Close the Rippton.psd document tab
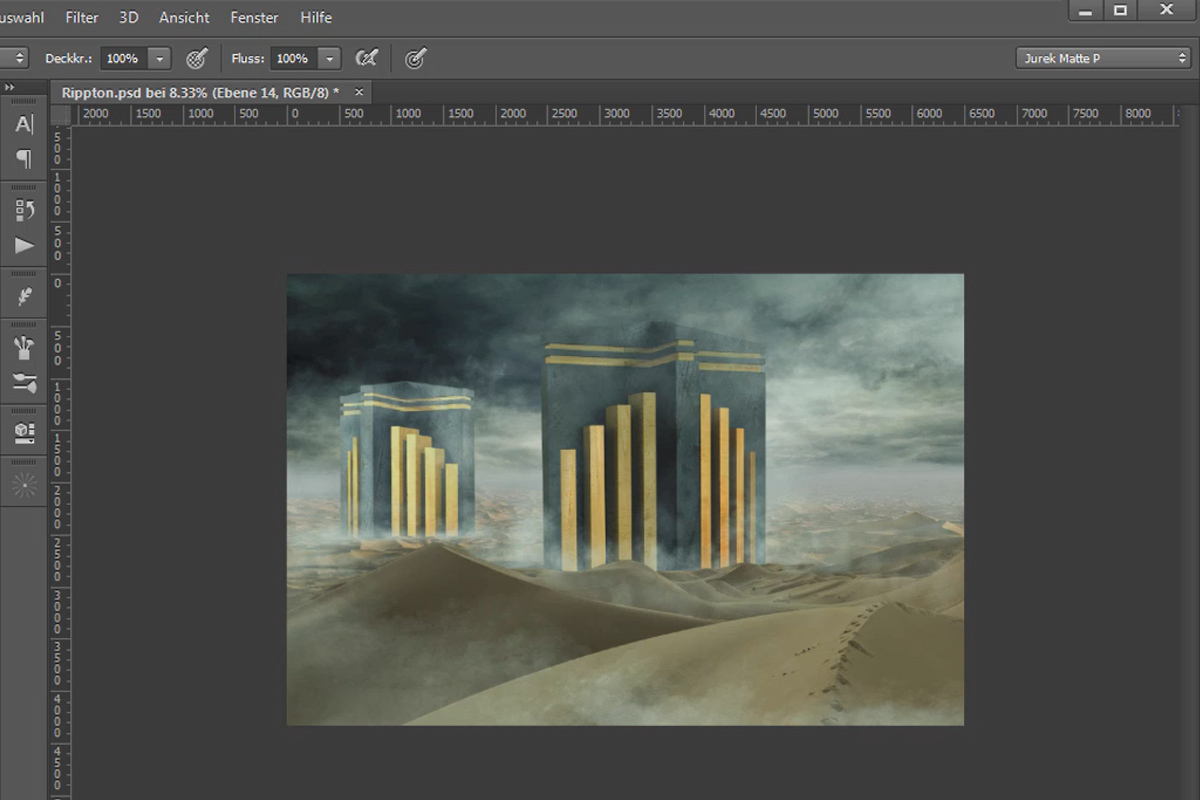This screenshot has height=800, width=1200. pos(359,91)
